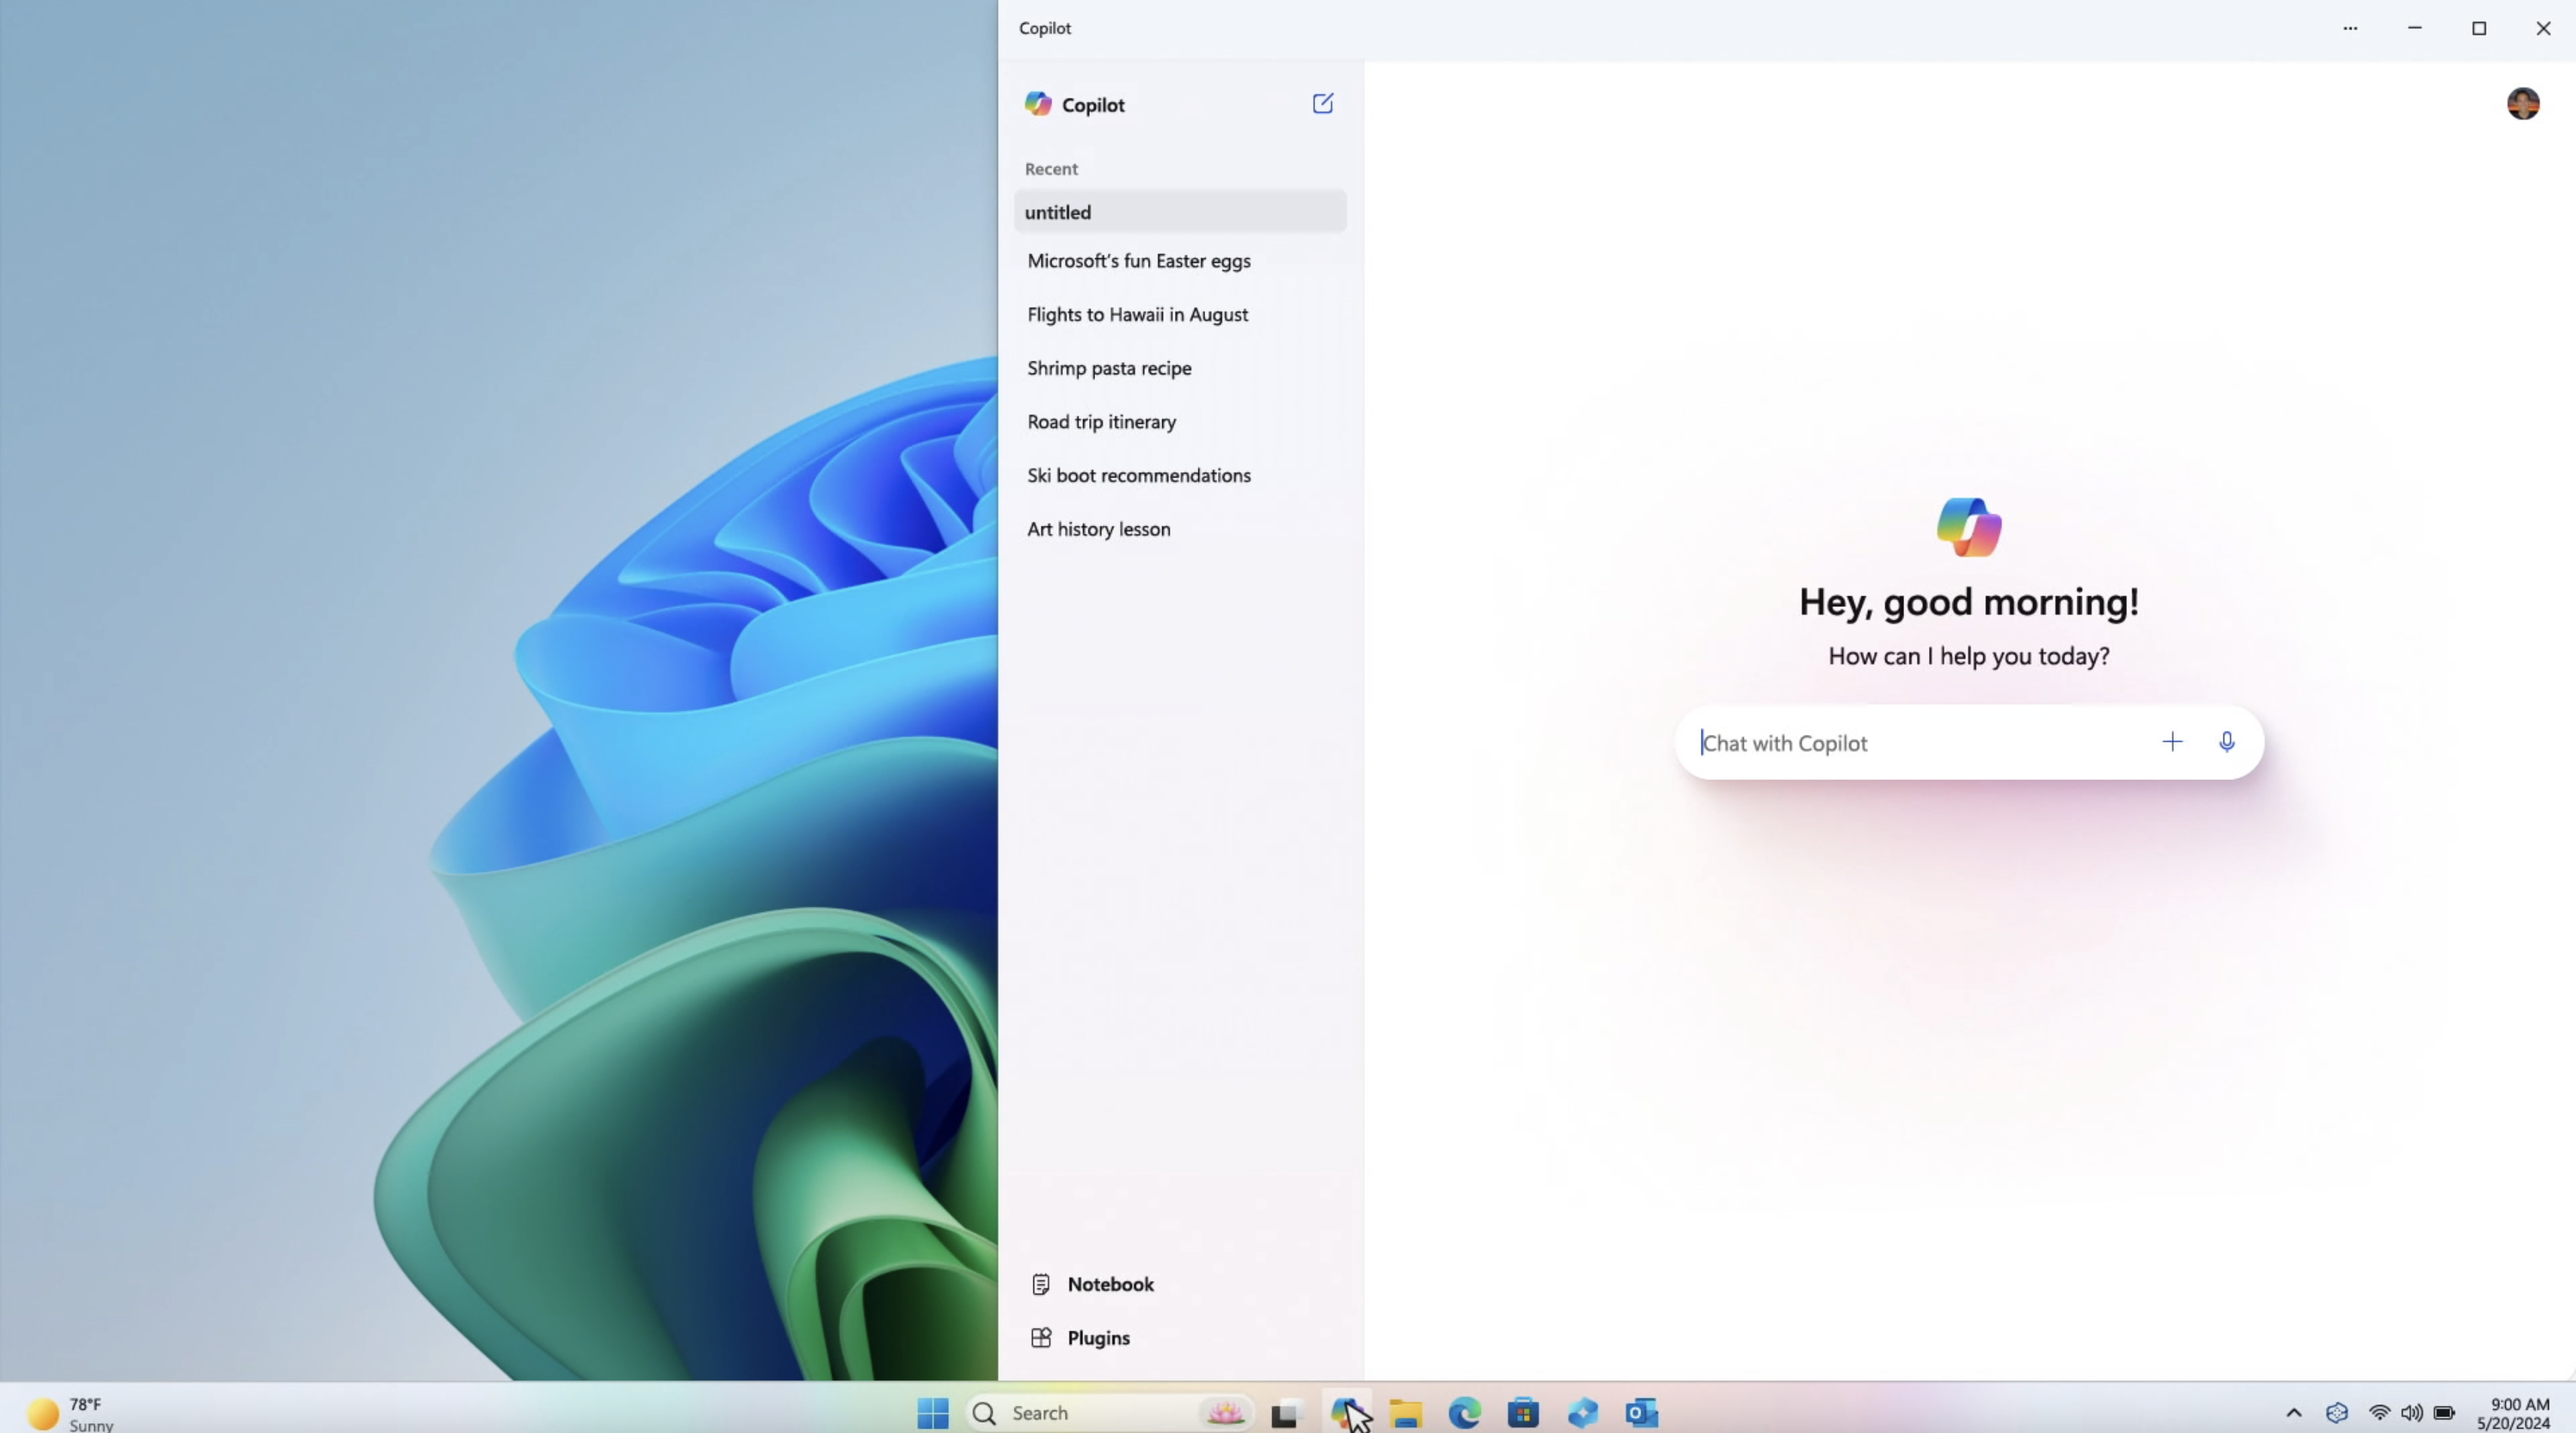
Task: Click the Copilot logo in sidebar header
Action: point(1038,104)
